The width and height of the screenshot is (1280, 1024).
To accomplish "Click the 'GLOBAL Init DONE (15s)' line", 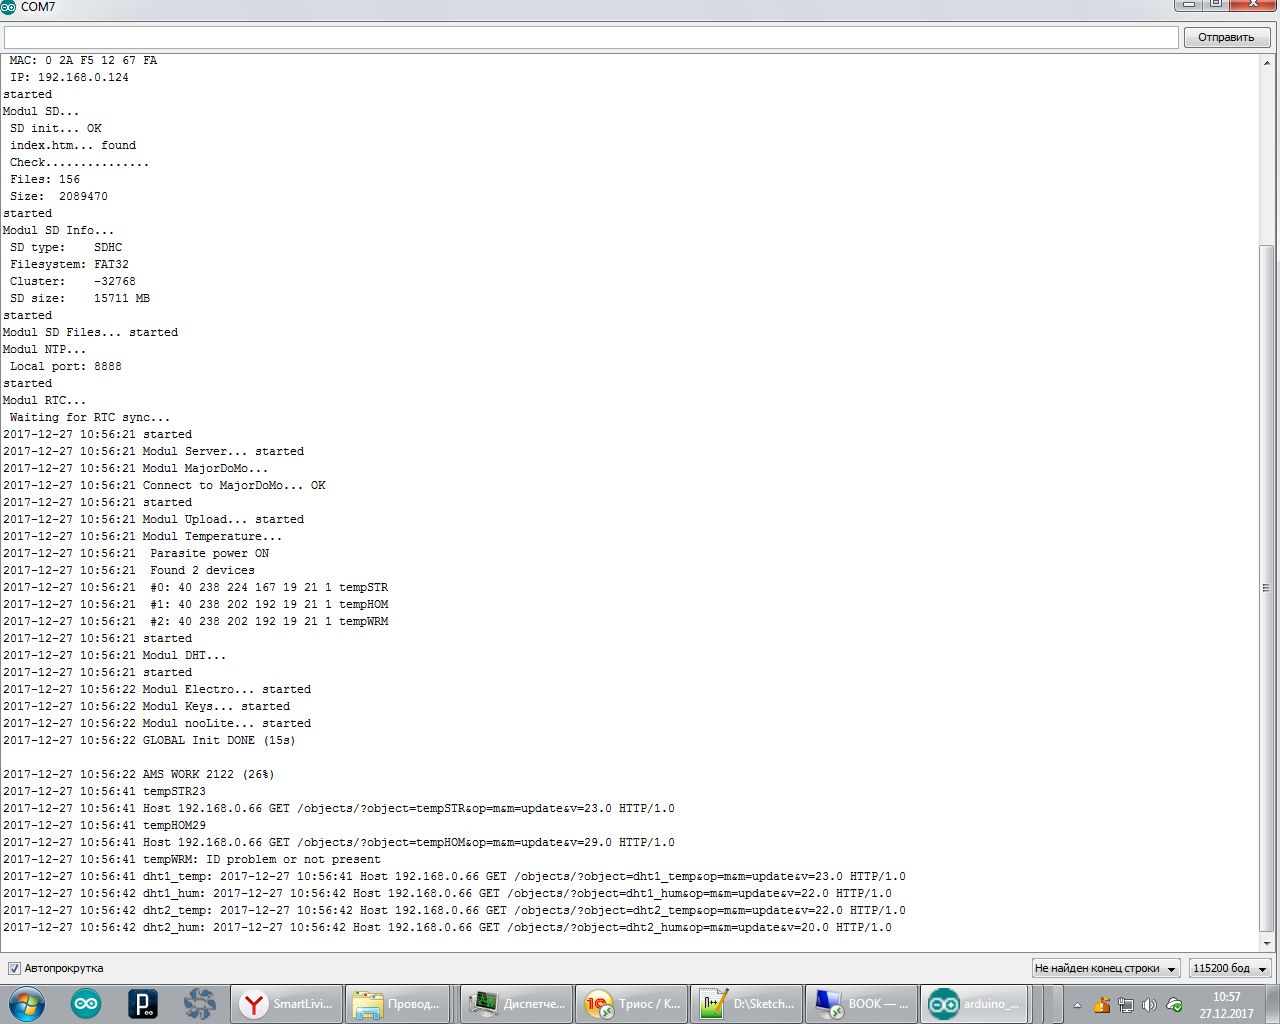I will [150, 740].
